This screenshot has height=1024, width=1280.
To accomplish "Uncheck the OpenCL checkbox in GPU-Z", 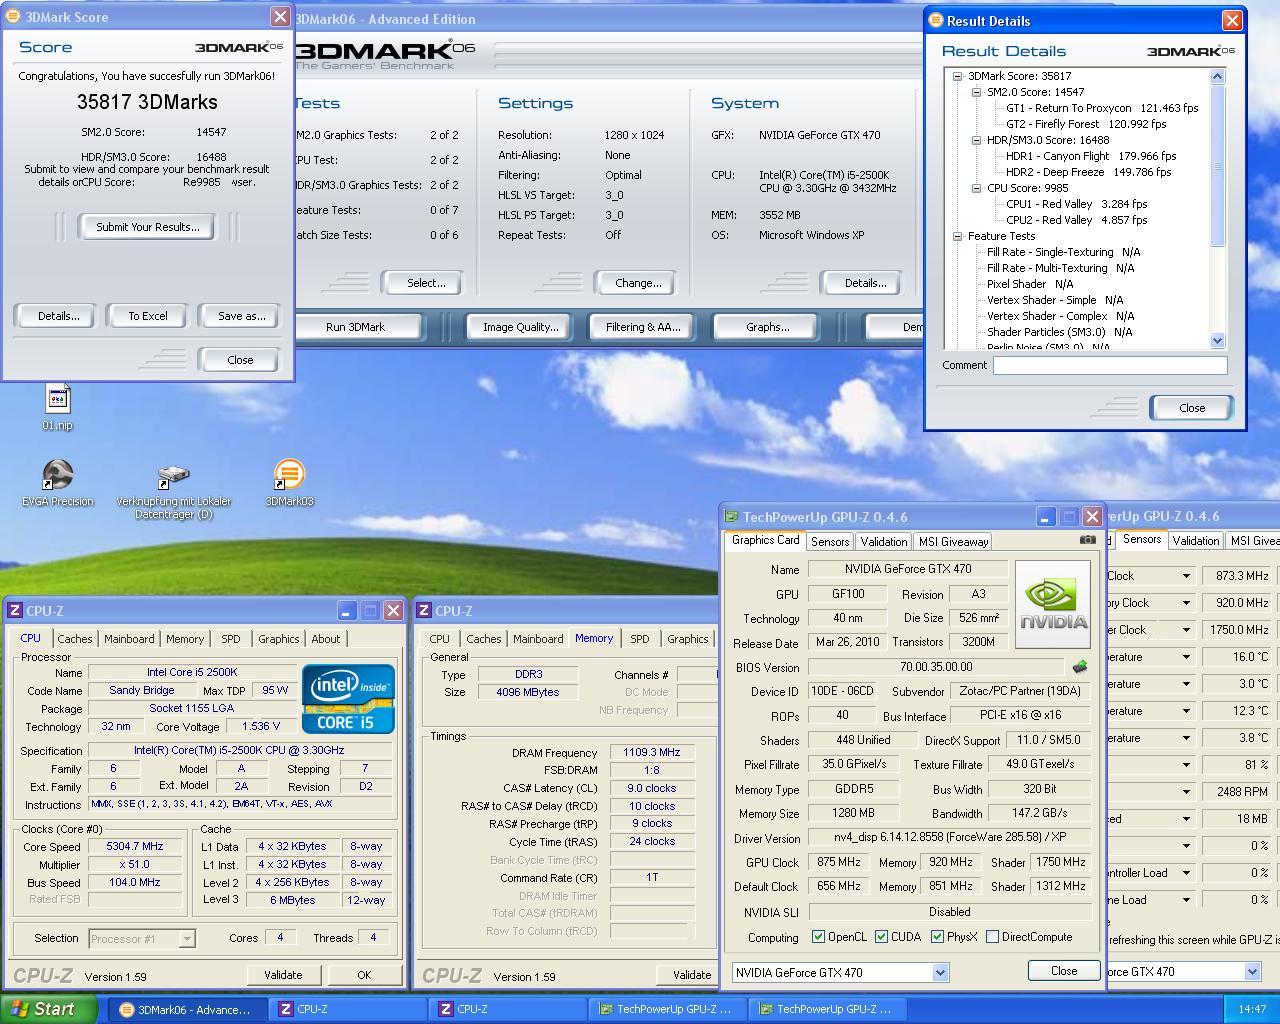I will (819, 937).
